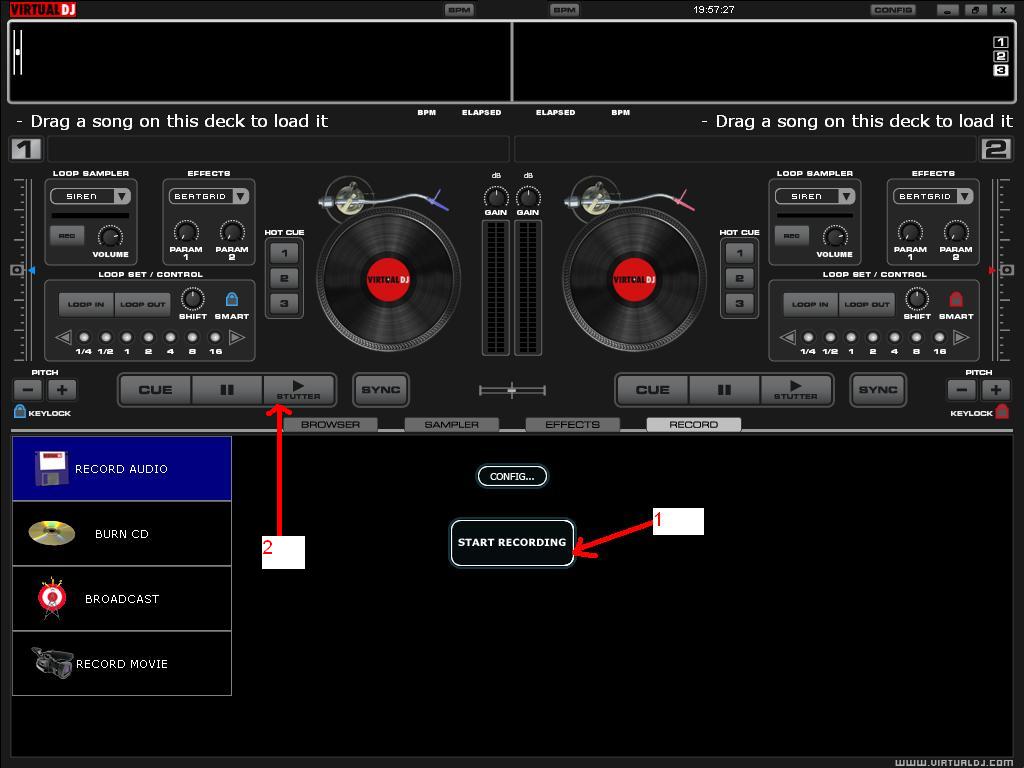Double the left deck loop with right arrow
This screenshot has width=1024, height=768.
pyautogui.click(x=237, y=337)
